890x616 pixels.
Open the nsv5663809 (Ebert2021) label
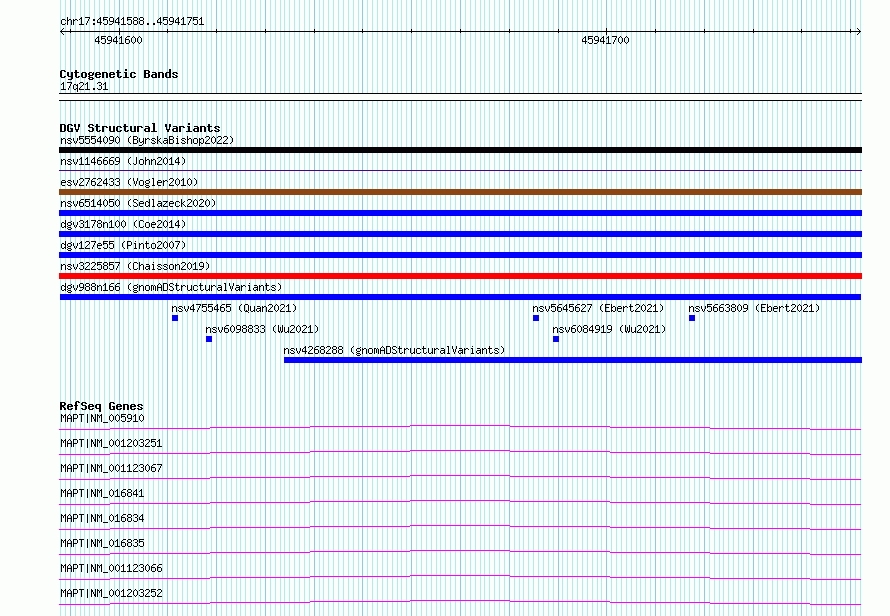coord(754,308)
